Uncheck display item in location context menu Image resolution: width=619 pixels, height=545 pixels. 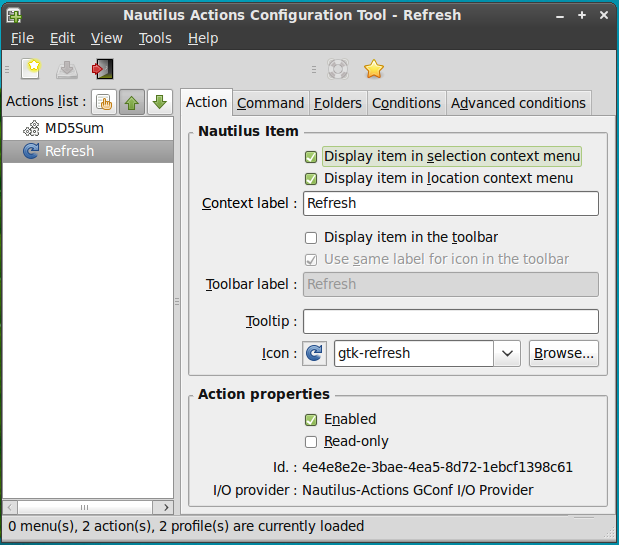311,179
